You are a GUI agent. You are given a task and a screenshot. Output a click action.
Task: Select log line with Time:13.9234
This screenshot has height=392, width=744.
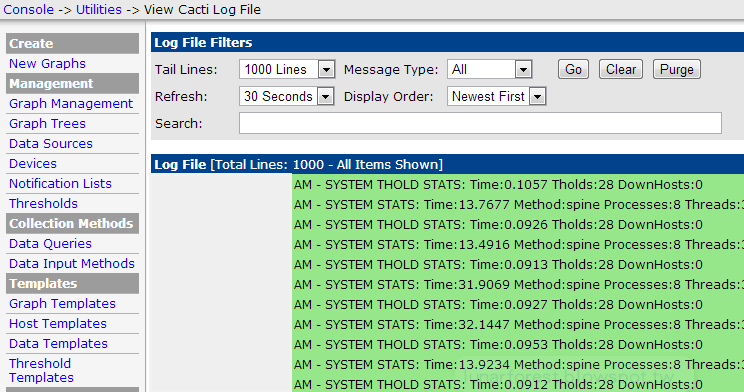[x=518, y=364]
